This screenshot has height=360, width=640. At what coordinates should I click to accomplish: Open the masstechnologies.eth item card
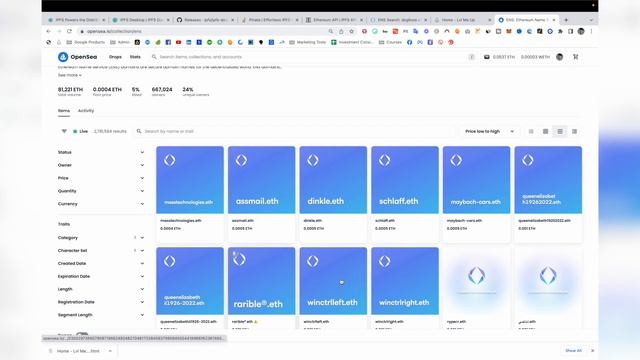(x=190, y=194)
